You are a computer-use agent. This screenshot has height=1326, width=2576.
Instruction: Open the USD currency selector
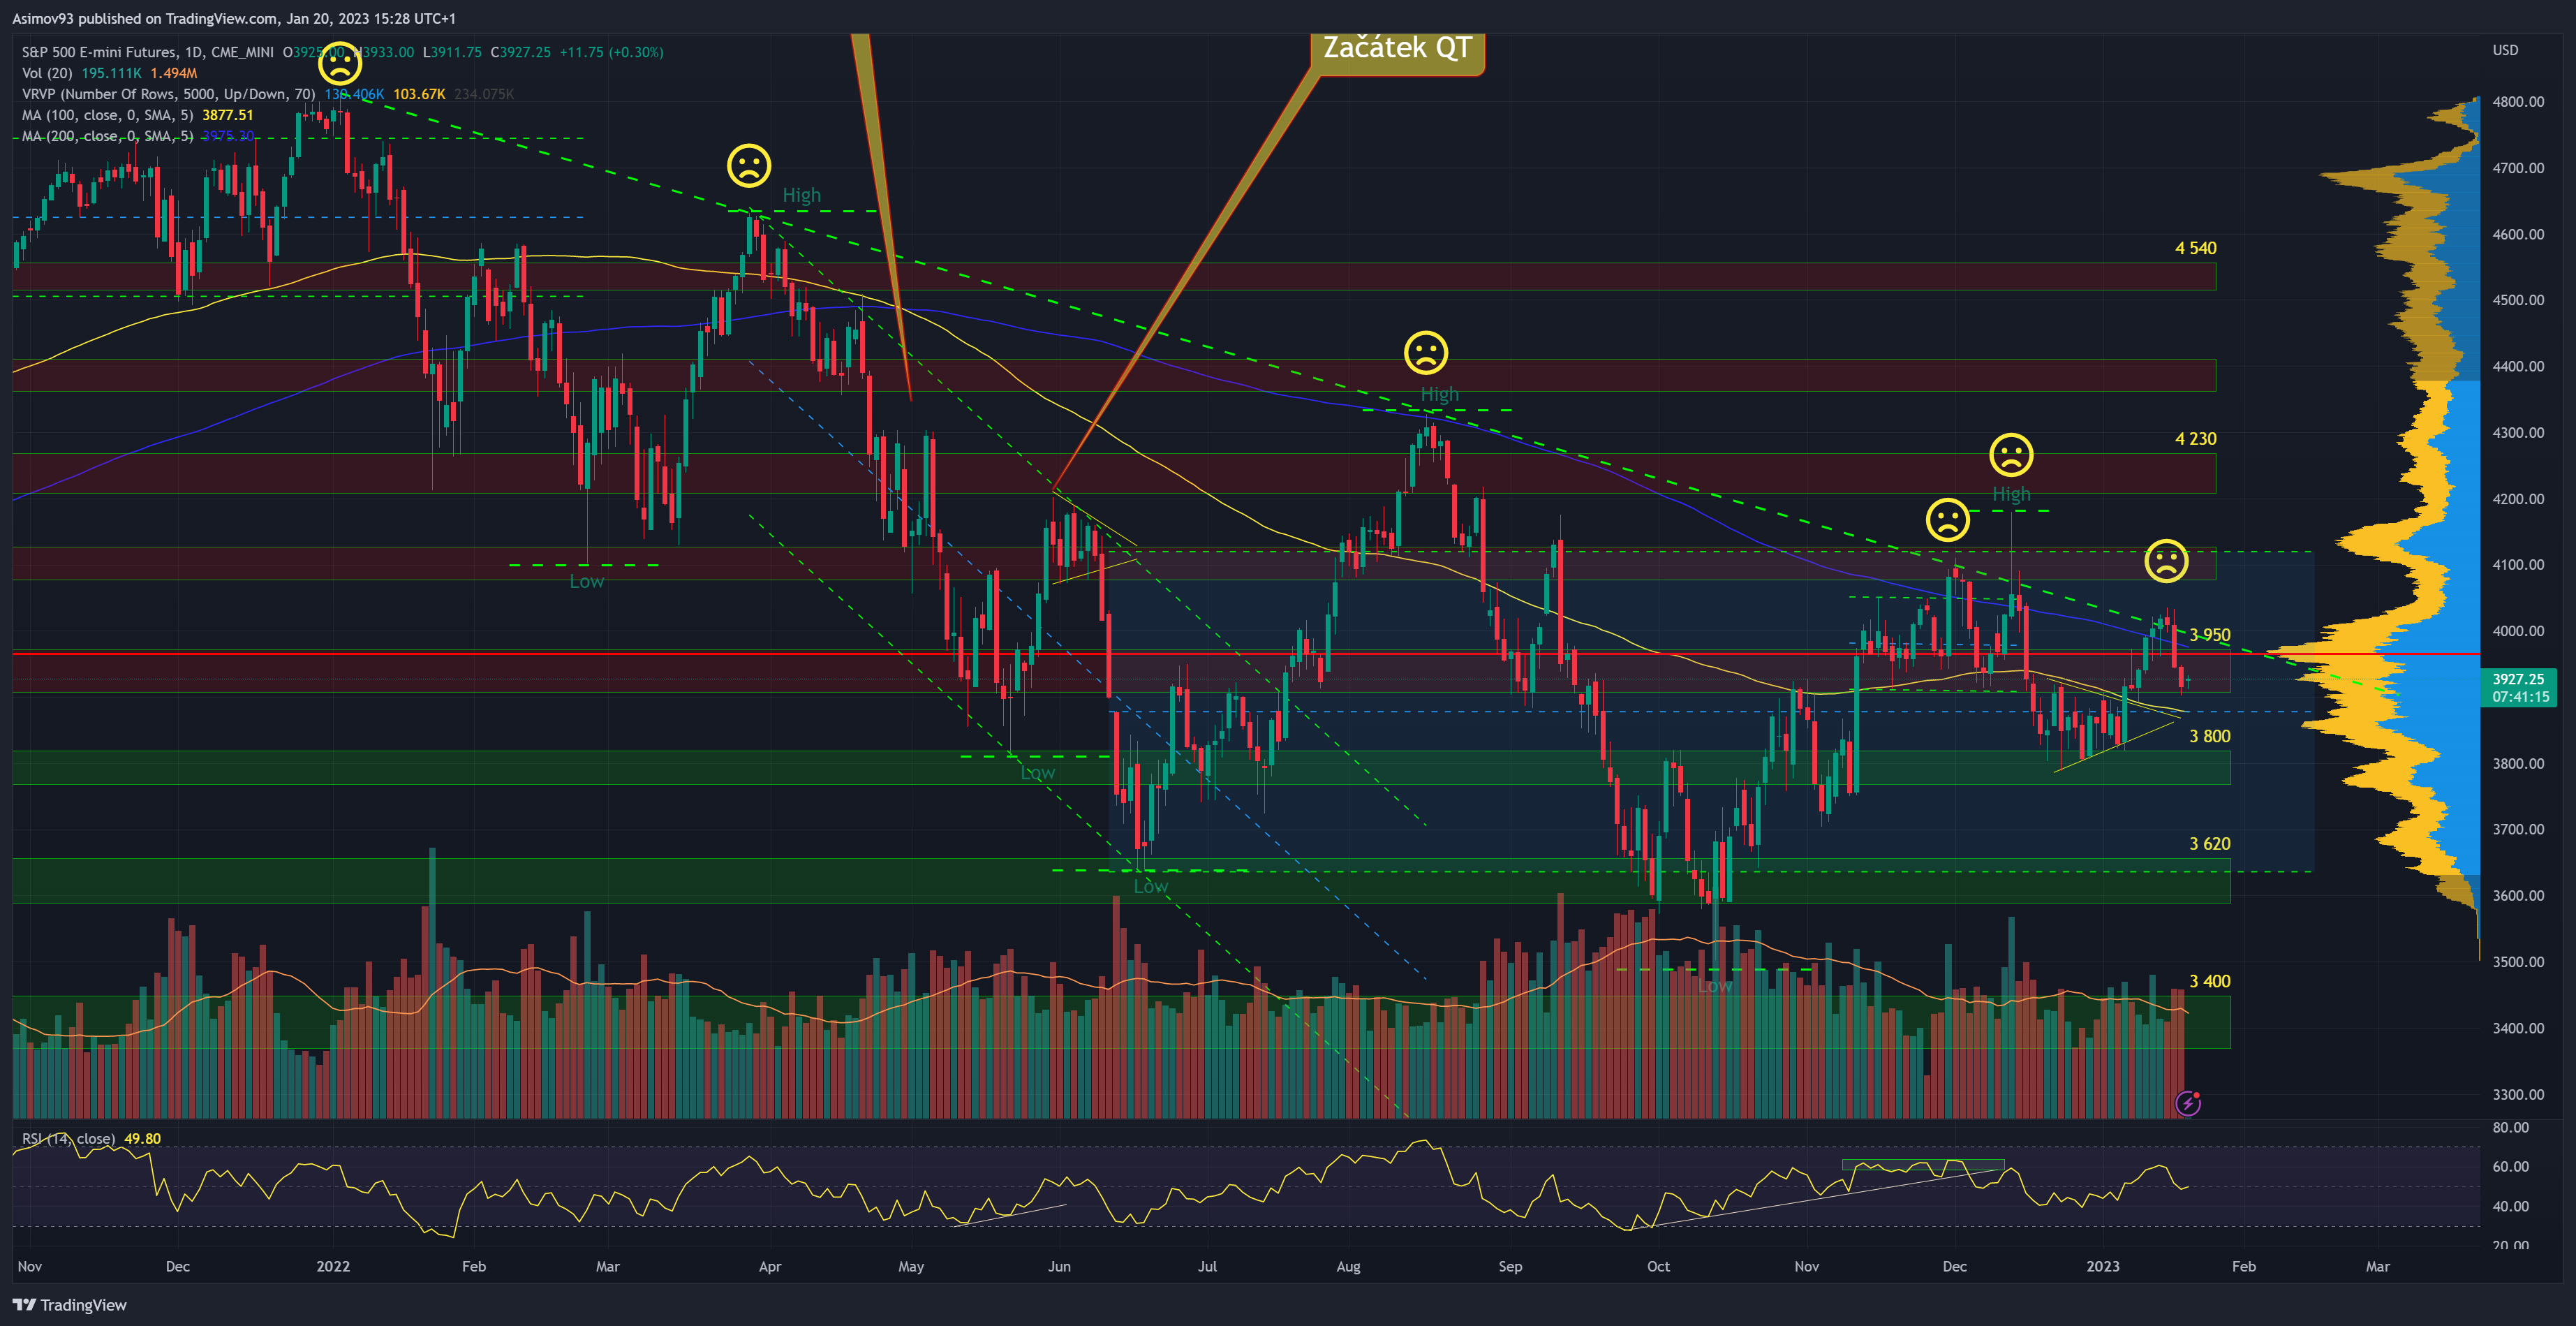[x=2505, y=50]
